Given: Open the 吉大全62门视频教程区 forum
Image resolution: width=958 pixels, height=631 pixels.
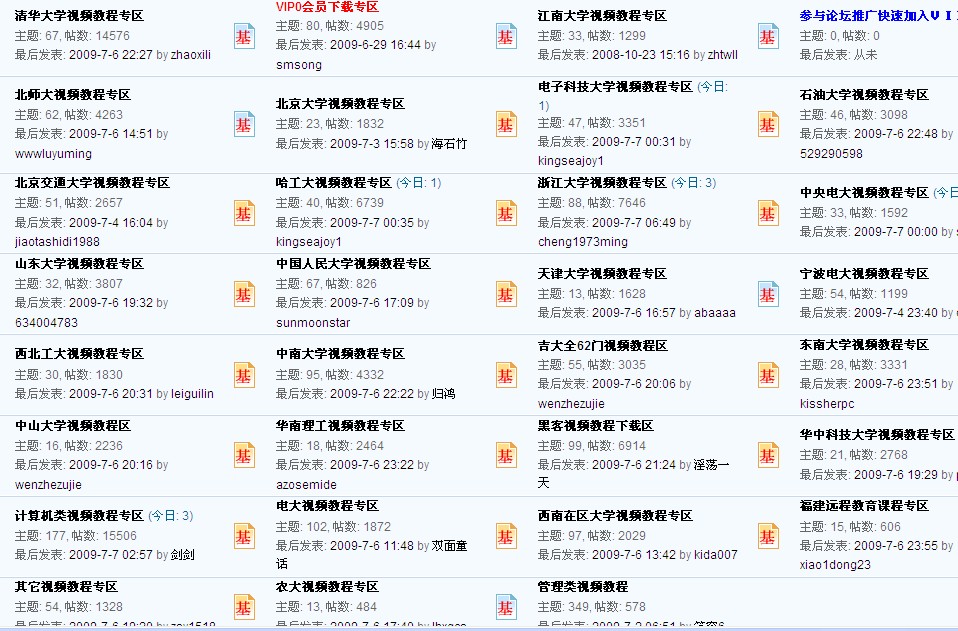Looking at the screenshot, I should click(x=602, y=346).
